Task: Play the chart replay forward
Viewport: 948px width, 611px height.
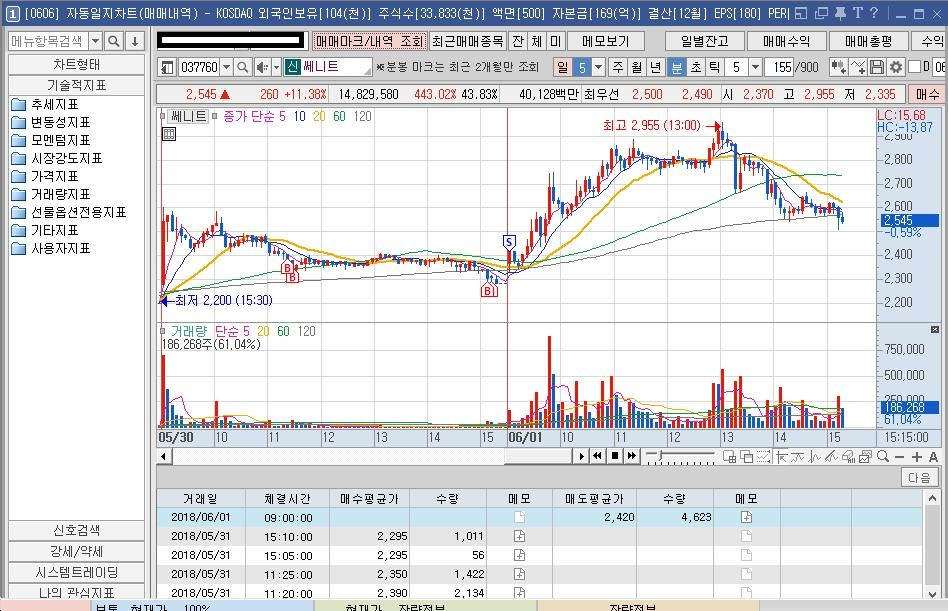Action: click(x=581, y=456)
